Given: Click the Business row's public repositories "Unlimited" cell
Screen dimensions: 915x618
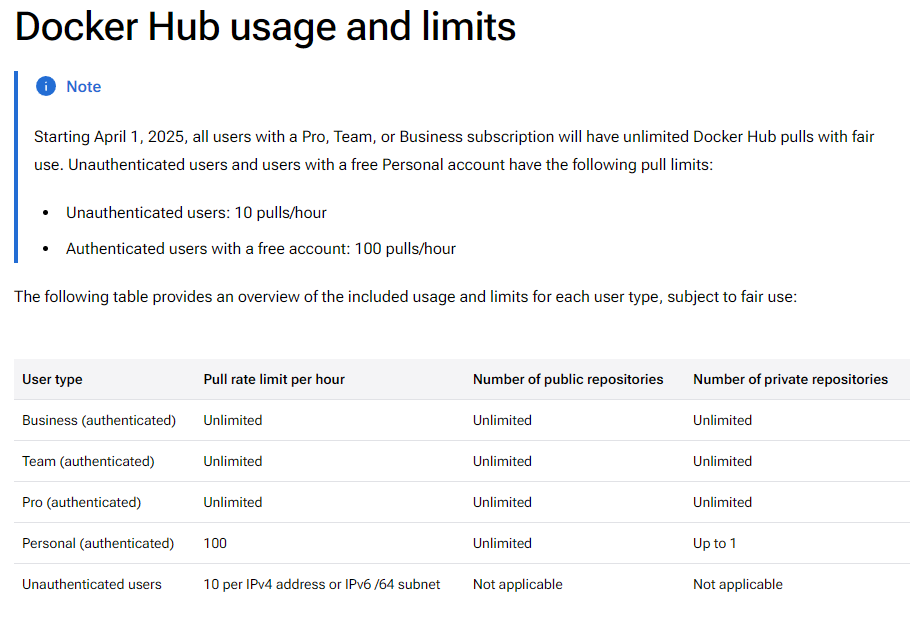Looking at the screenshot, I should pos(502,420).
